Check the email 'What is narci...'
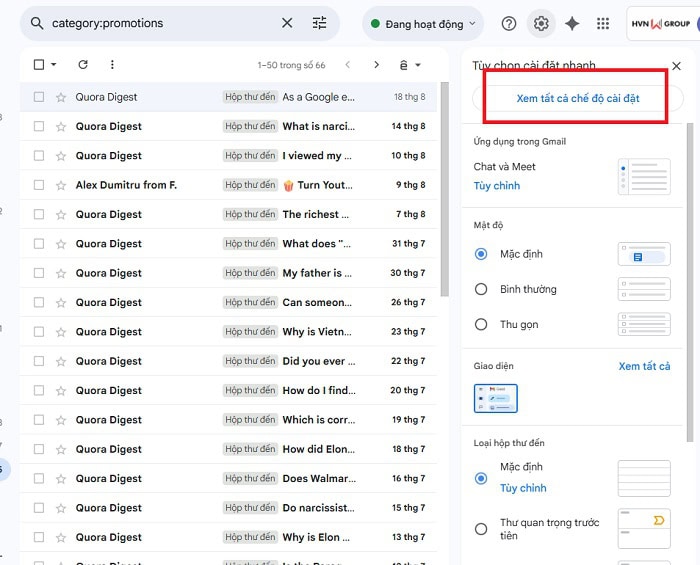700x565 pixels. pyautogui.click(x=39, y=126)
